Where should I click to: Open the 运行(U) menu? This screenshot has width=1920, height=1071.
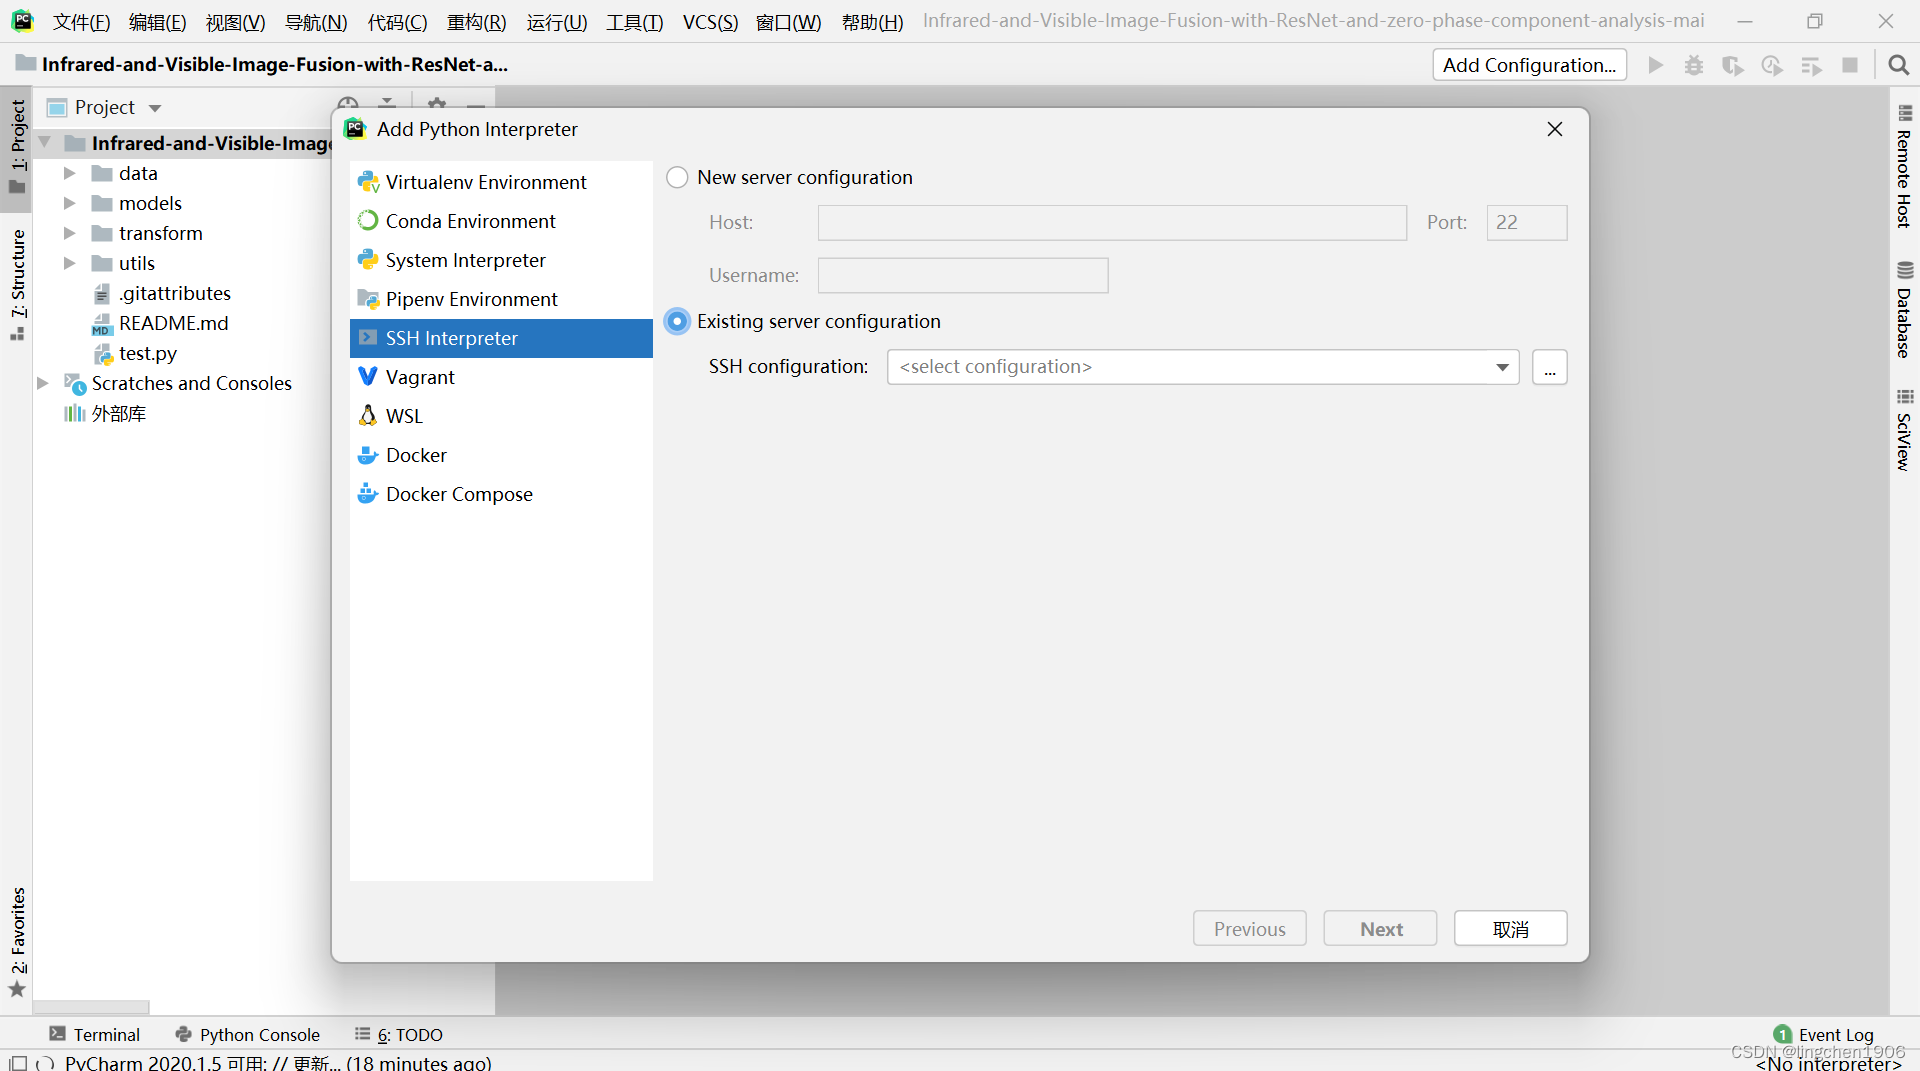click(x=557, y=22)
